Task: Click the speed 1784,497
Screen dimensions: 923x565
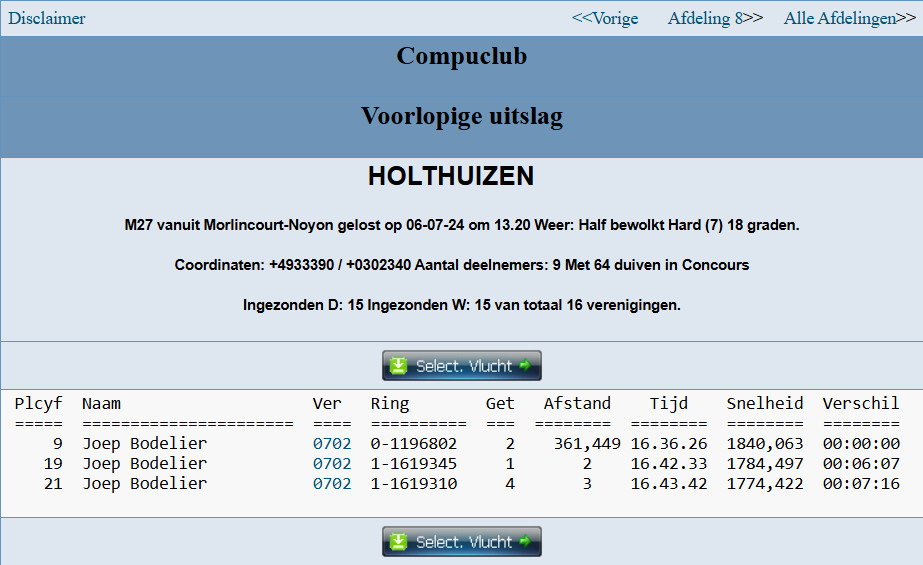Action: tap(765, 464)
